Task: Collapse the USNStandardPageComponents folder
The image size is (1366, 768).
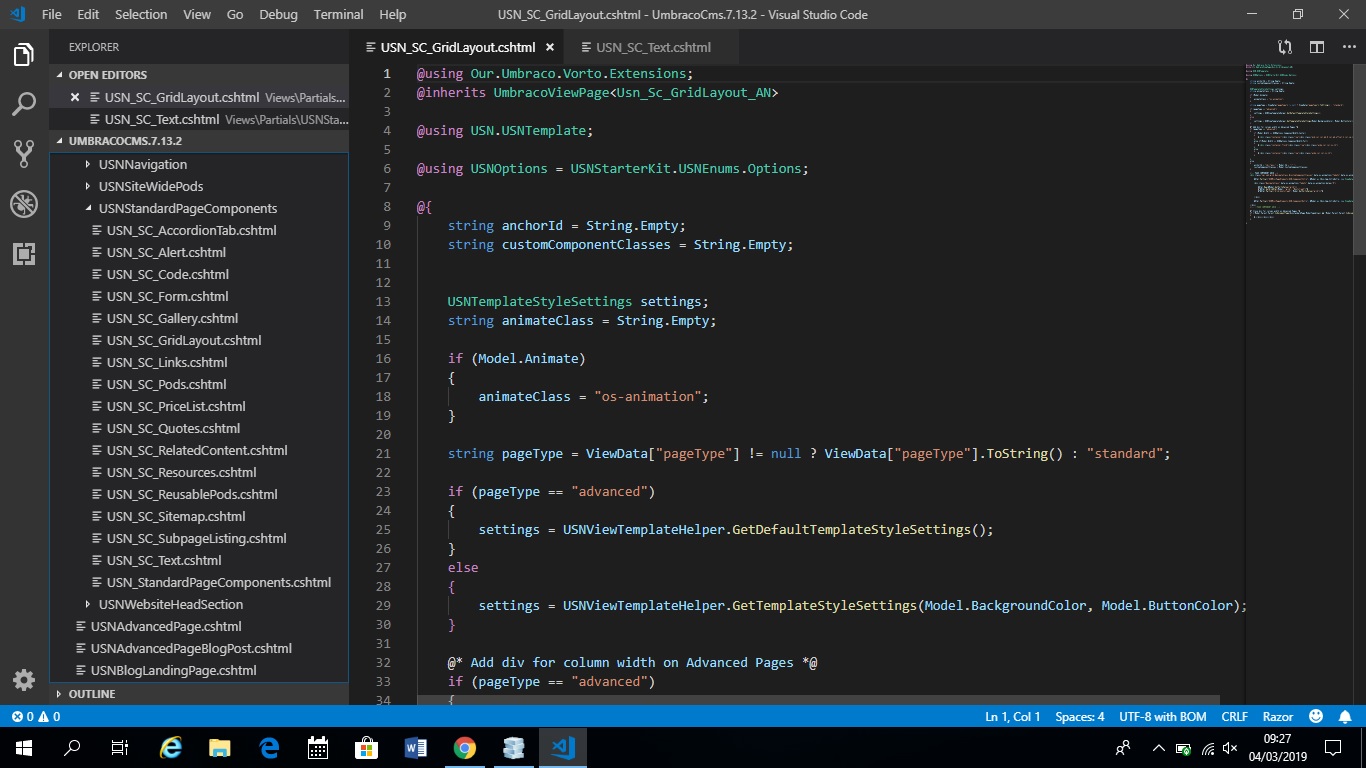Action: tap(187, 208)
